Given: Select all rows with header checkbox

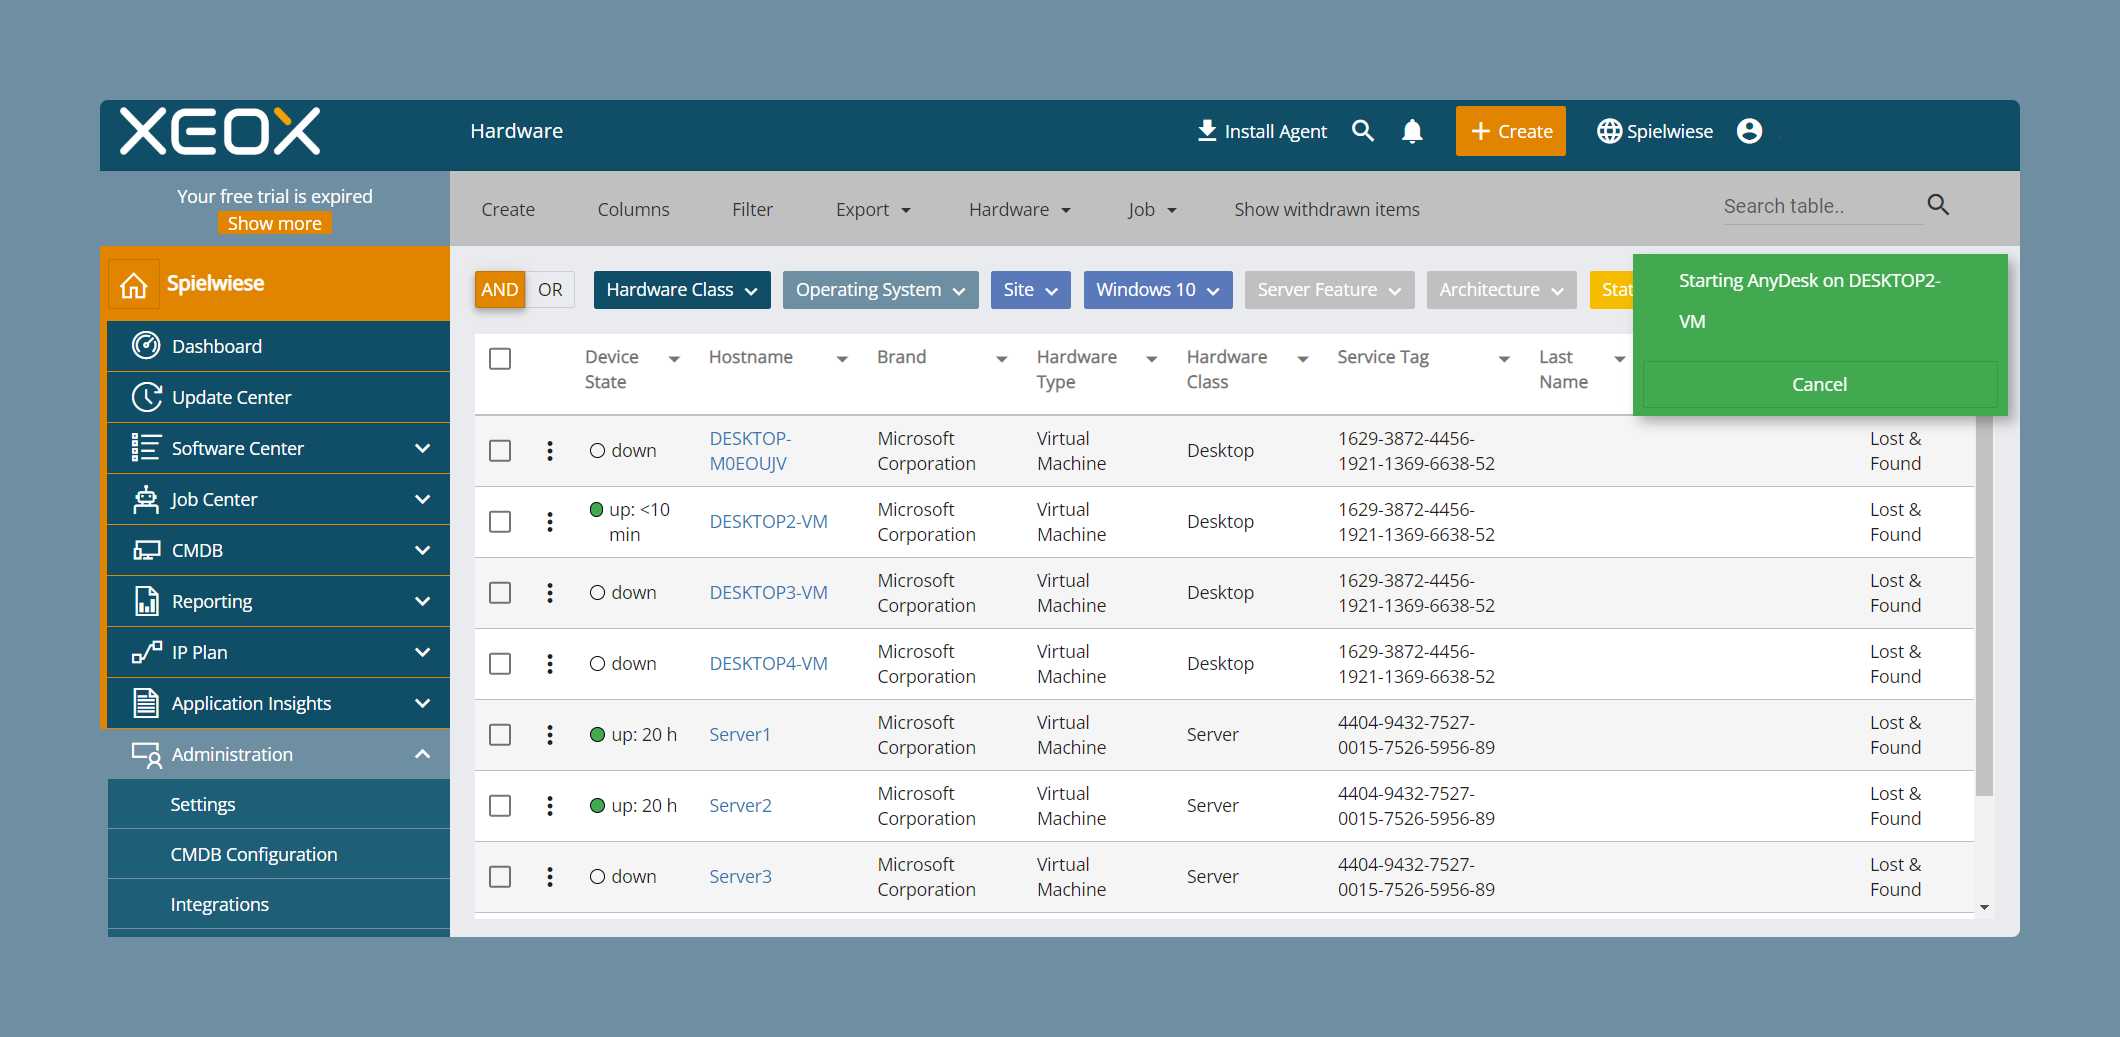Looking at the screenshot, I should (500, 359).
